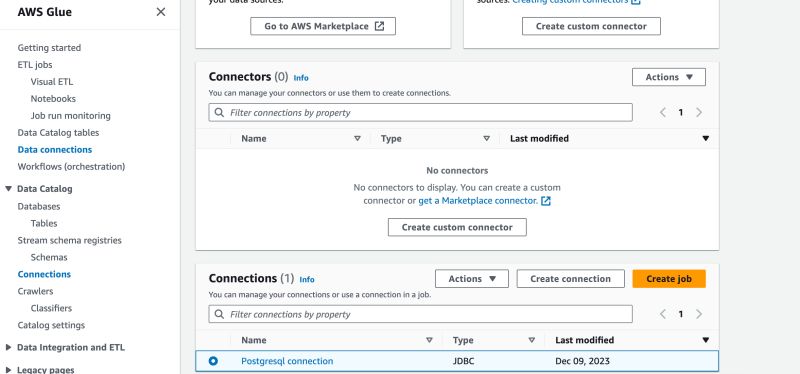The width and height of the screenshot is (800, 374).
Task: Go to previous page in Connections
Action: click(x=663, y=314)
